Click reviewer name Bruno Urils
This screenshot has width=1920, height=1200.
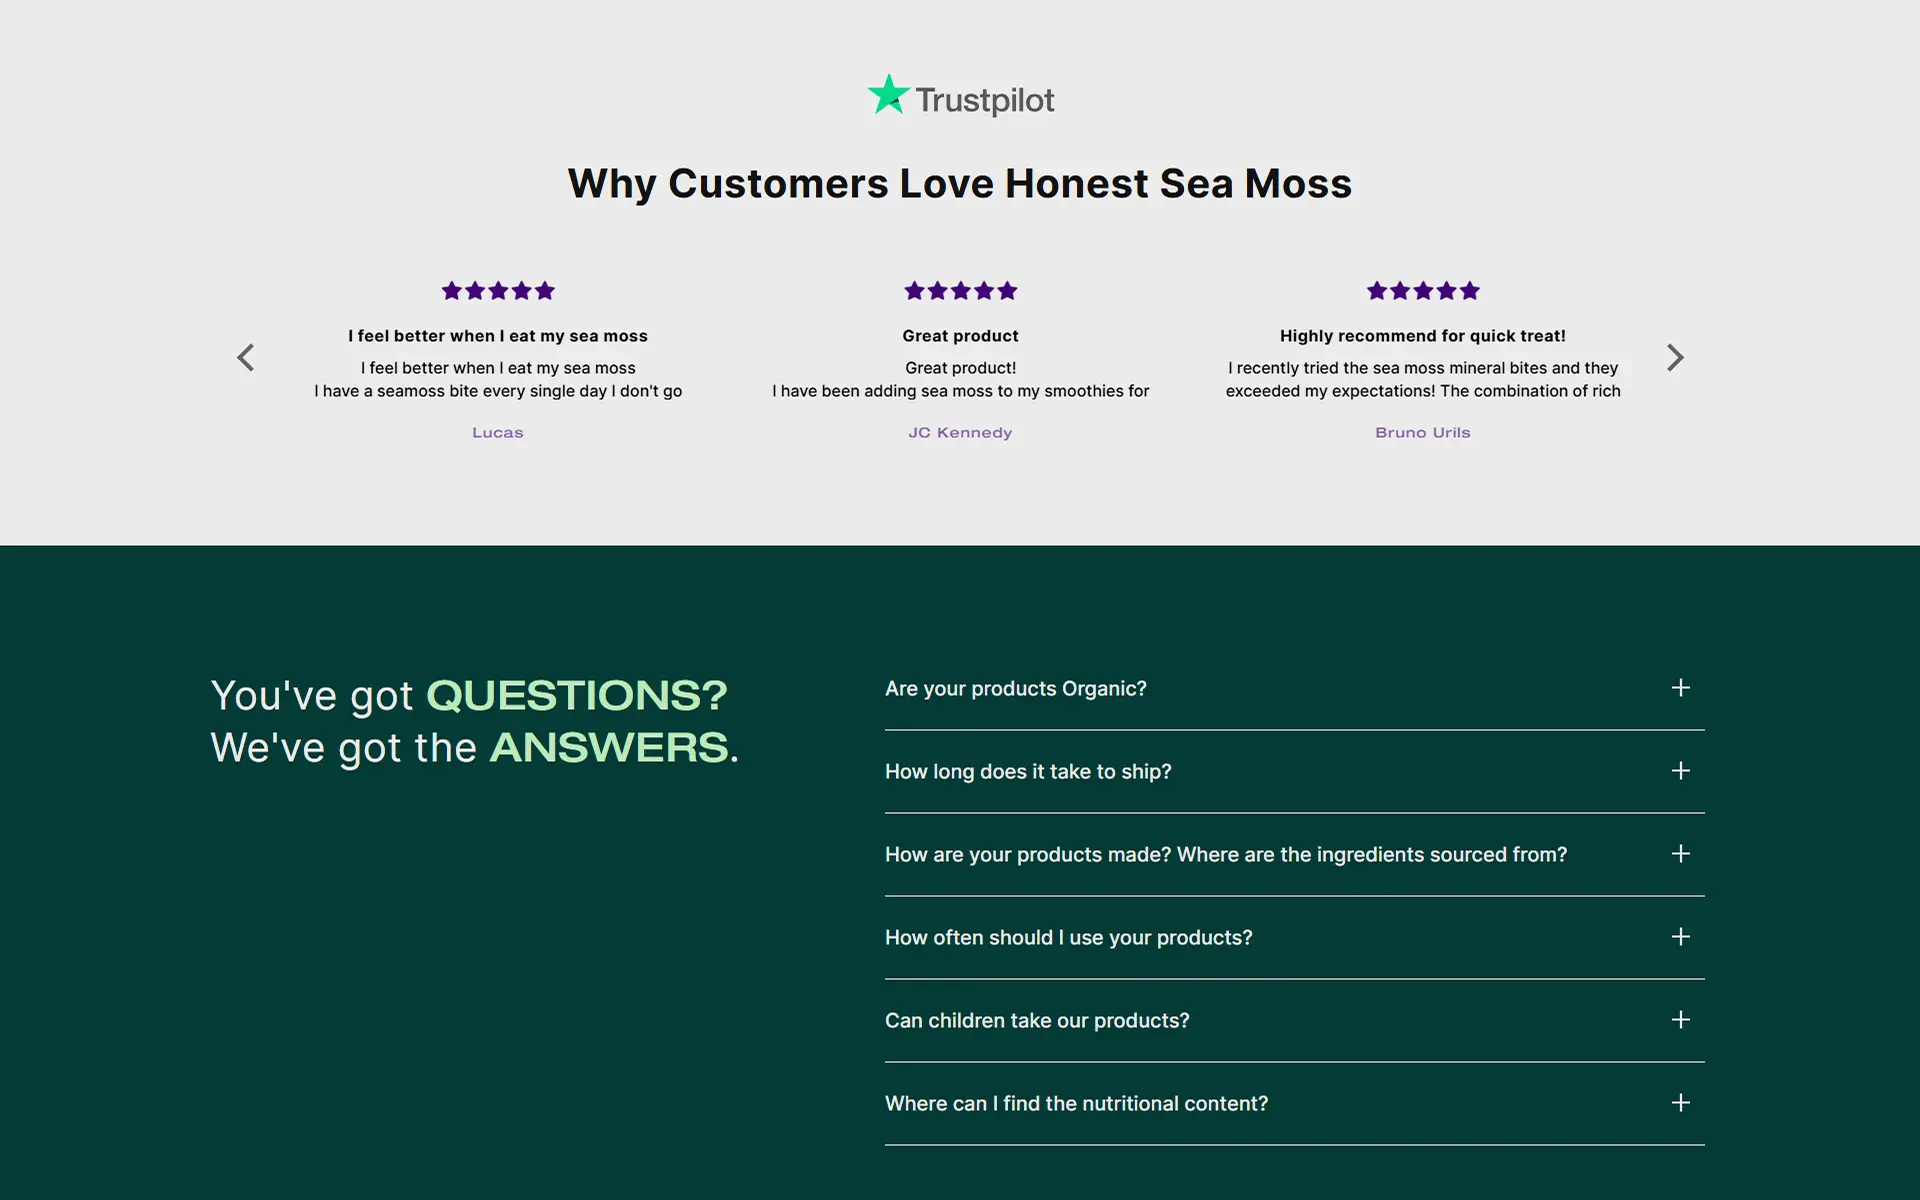[x=1423, y=433]
